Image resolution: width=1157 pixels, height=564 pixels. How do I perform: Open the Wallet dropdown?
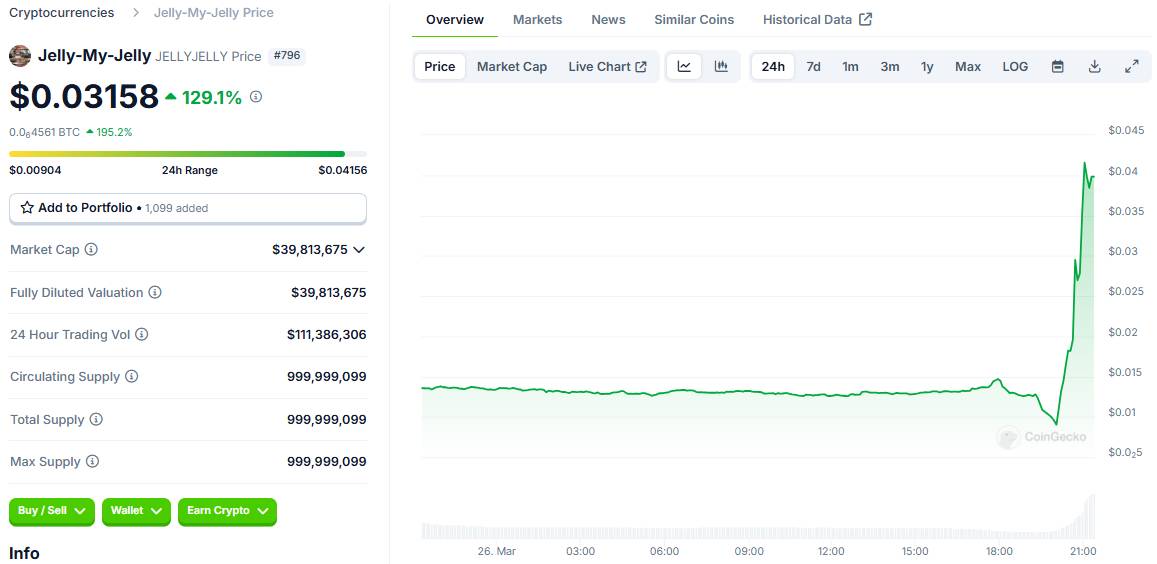tap(137, 511)
